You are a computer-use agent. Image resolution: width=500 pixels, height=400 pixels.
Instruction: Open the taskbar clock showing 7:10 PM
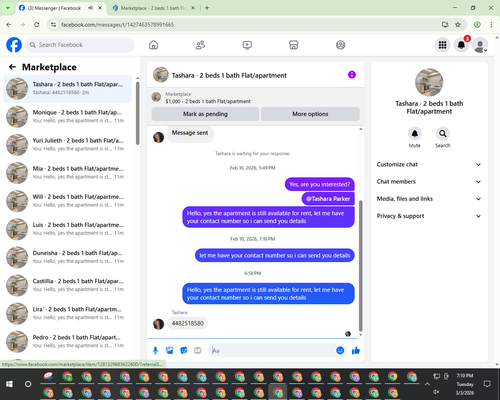tap(465, 384)
